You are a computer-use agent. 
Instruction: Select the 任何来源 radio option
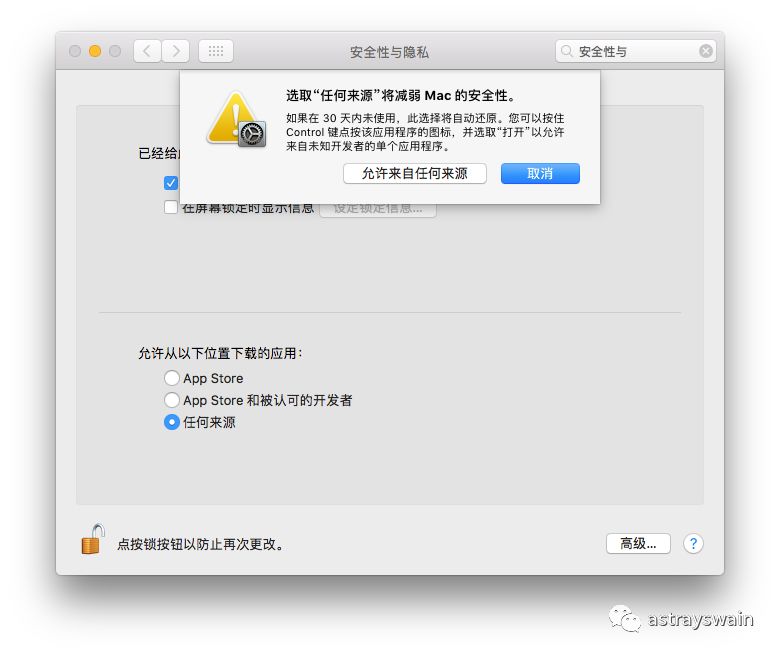point(172,422)
